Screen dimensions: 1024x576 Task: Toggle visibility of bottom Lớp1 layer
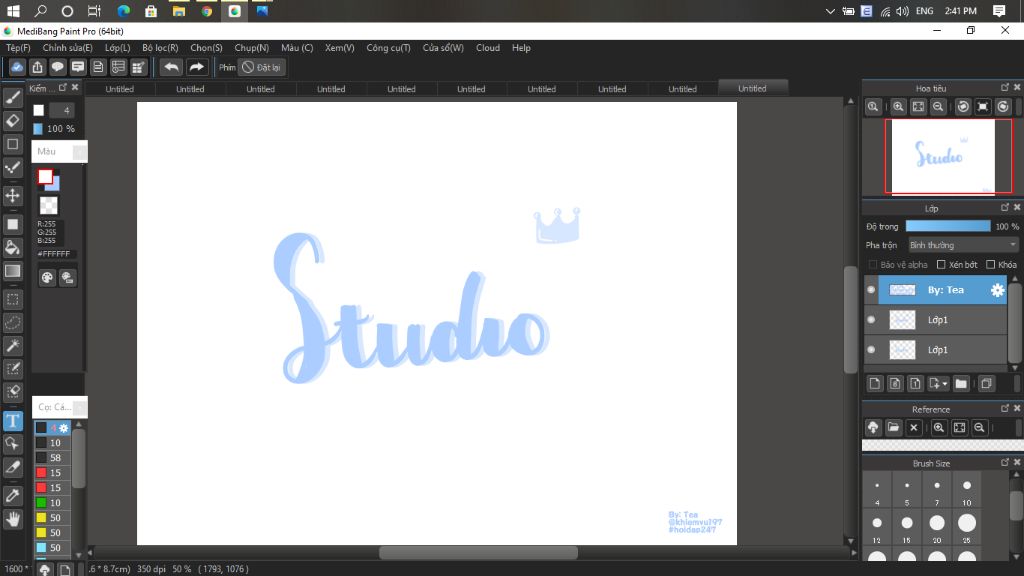[x=871, y=349]
